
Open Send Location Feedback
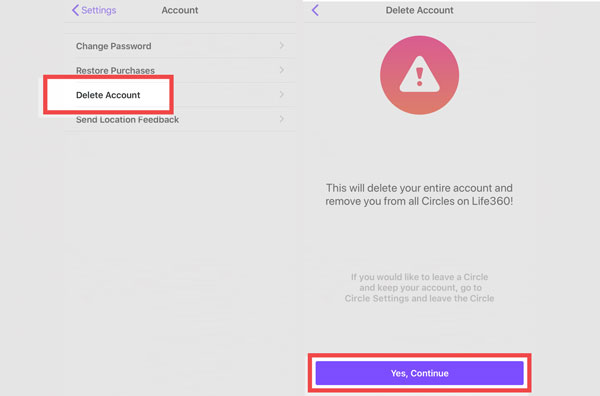click(180, 119)
